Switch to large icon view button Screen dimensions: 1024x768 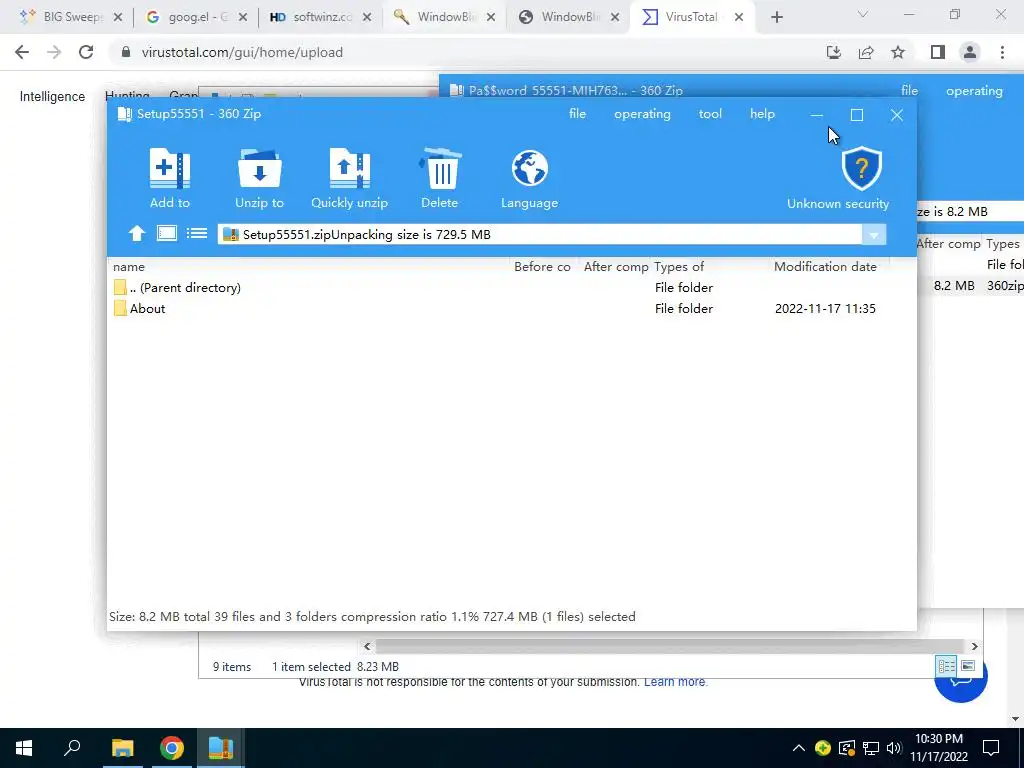(167, 233)
